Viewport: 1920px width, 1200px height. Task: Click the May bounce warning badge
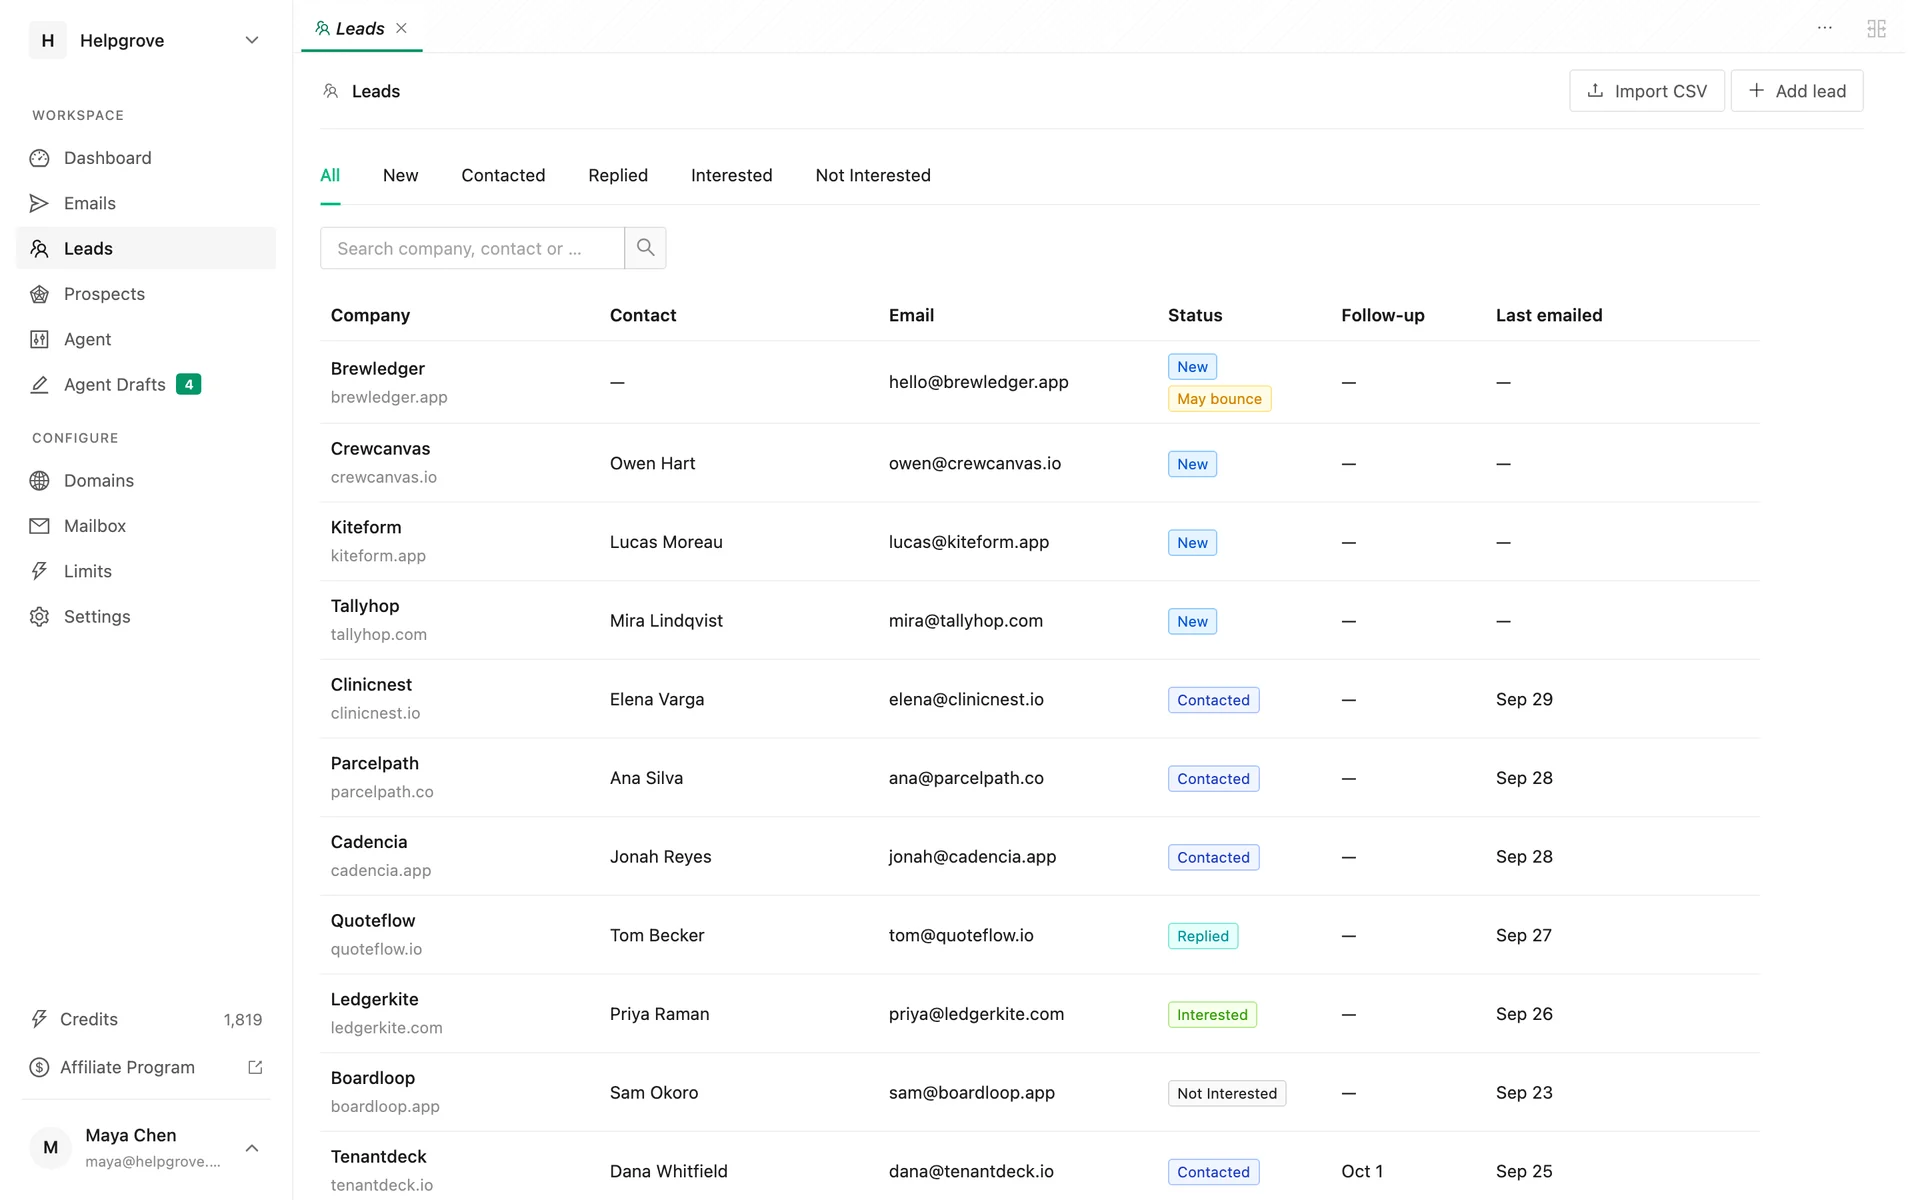[x=1219, y=399]
